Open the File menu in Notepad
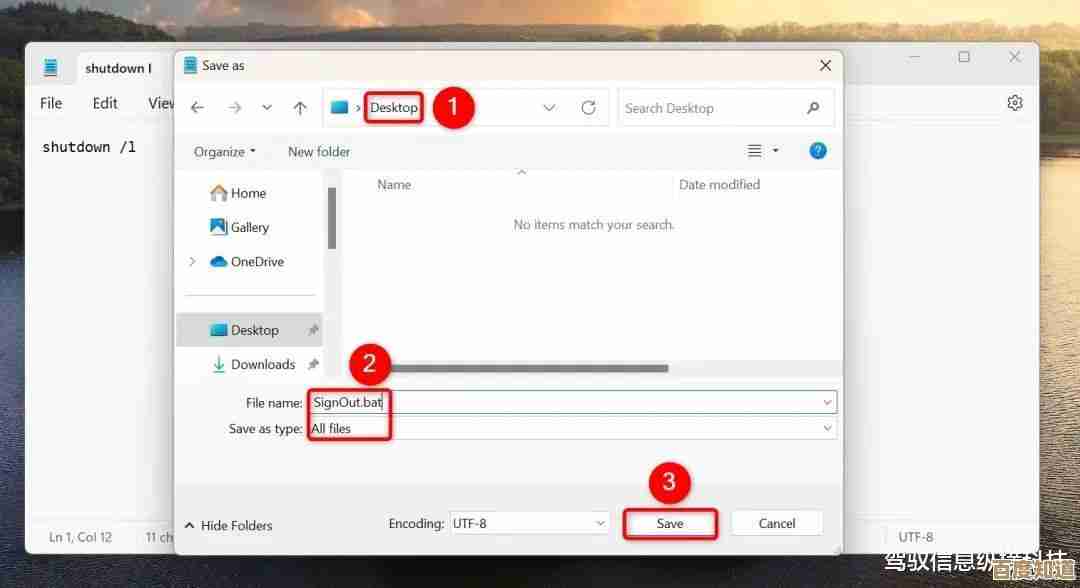This screenshot has height=588, width=1080. coord(51,103)
